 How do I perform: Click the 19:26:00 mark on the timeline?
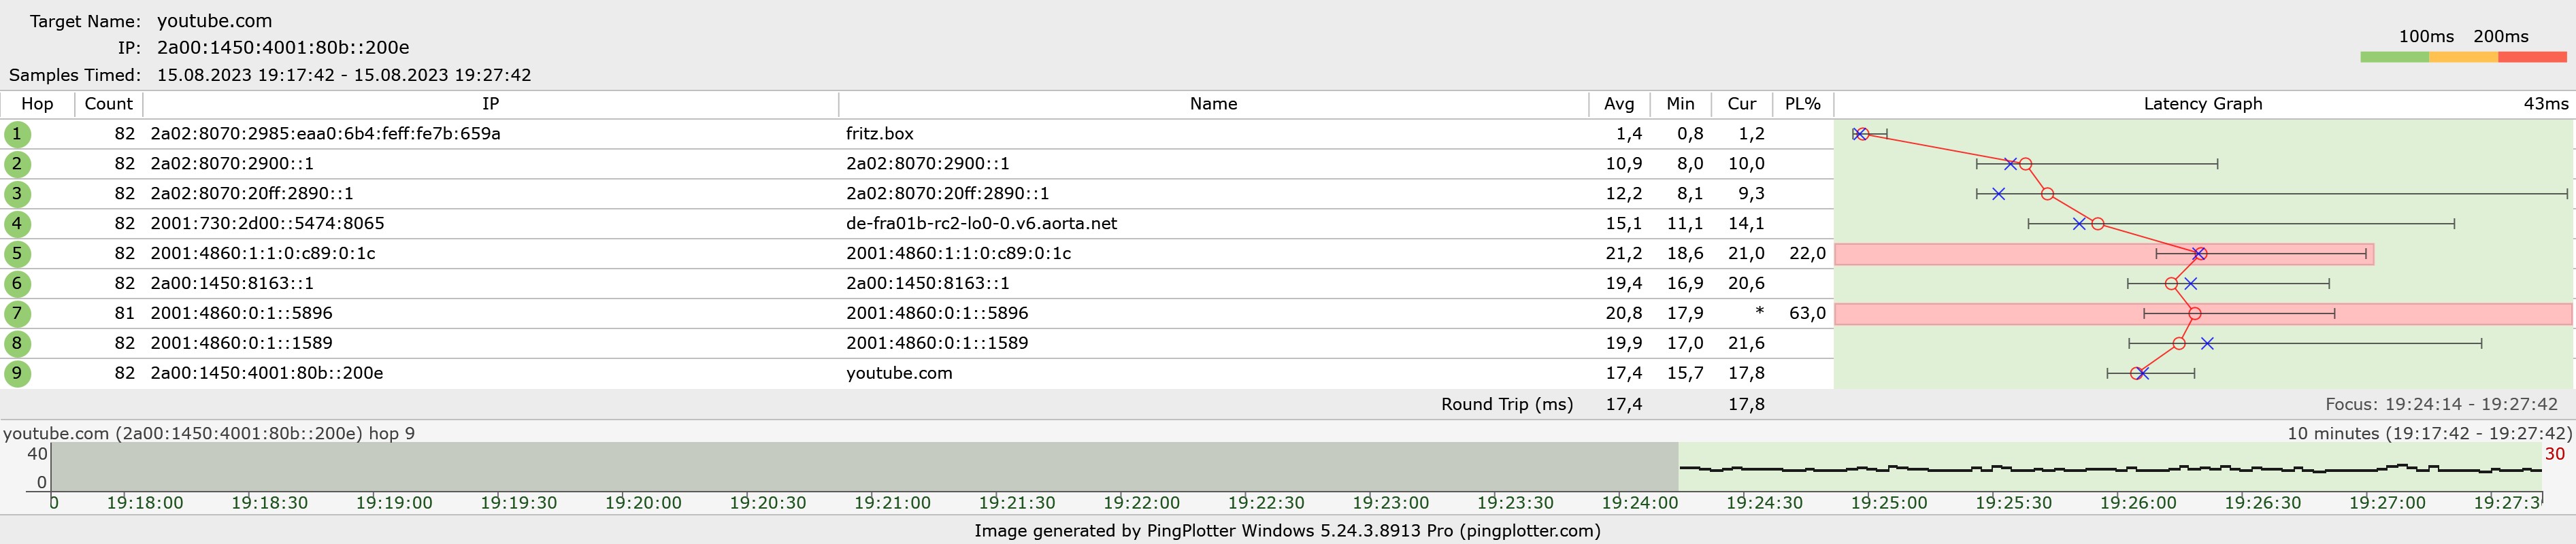coord(2138,502)
